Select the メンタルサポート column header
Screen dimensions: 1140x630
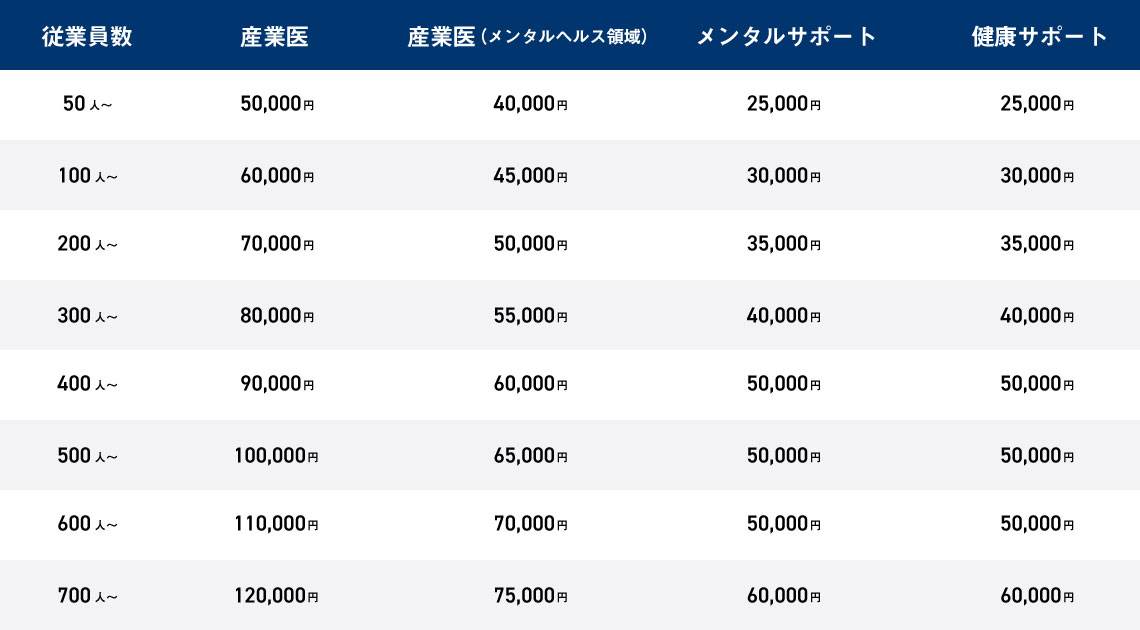click(786, 37)
